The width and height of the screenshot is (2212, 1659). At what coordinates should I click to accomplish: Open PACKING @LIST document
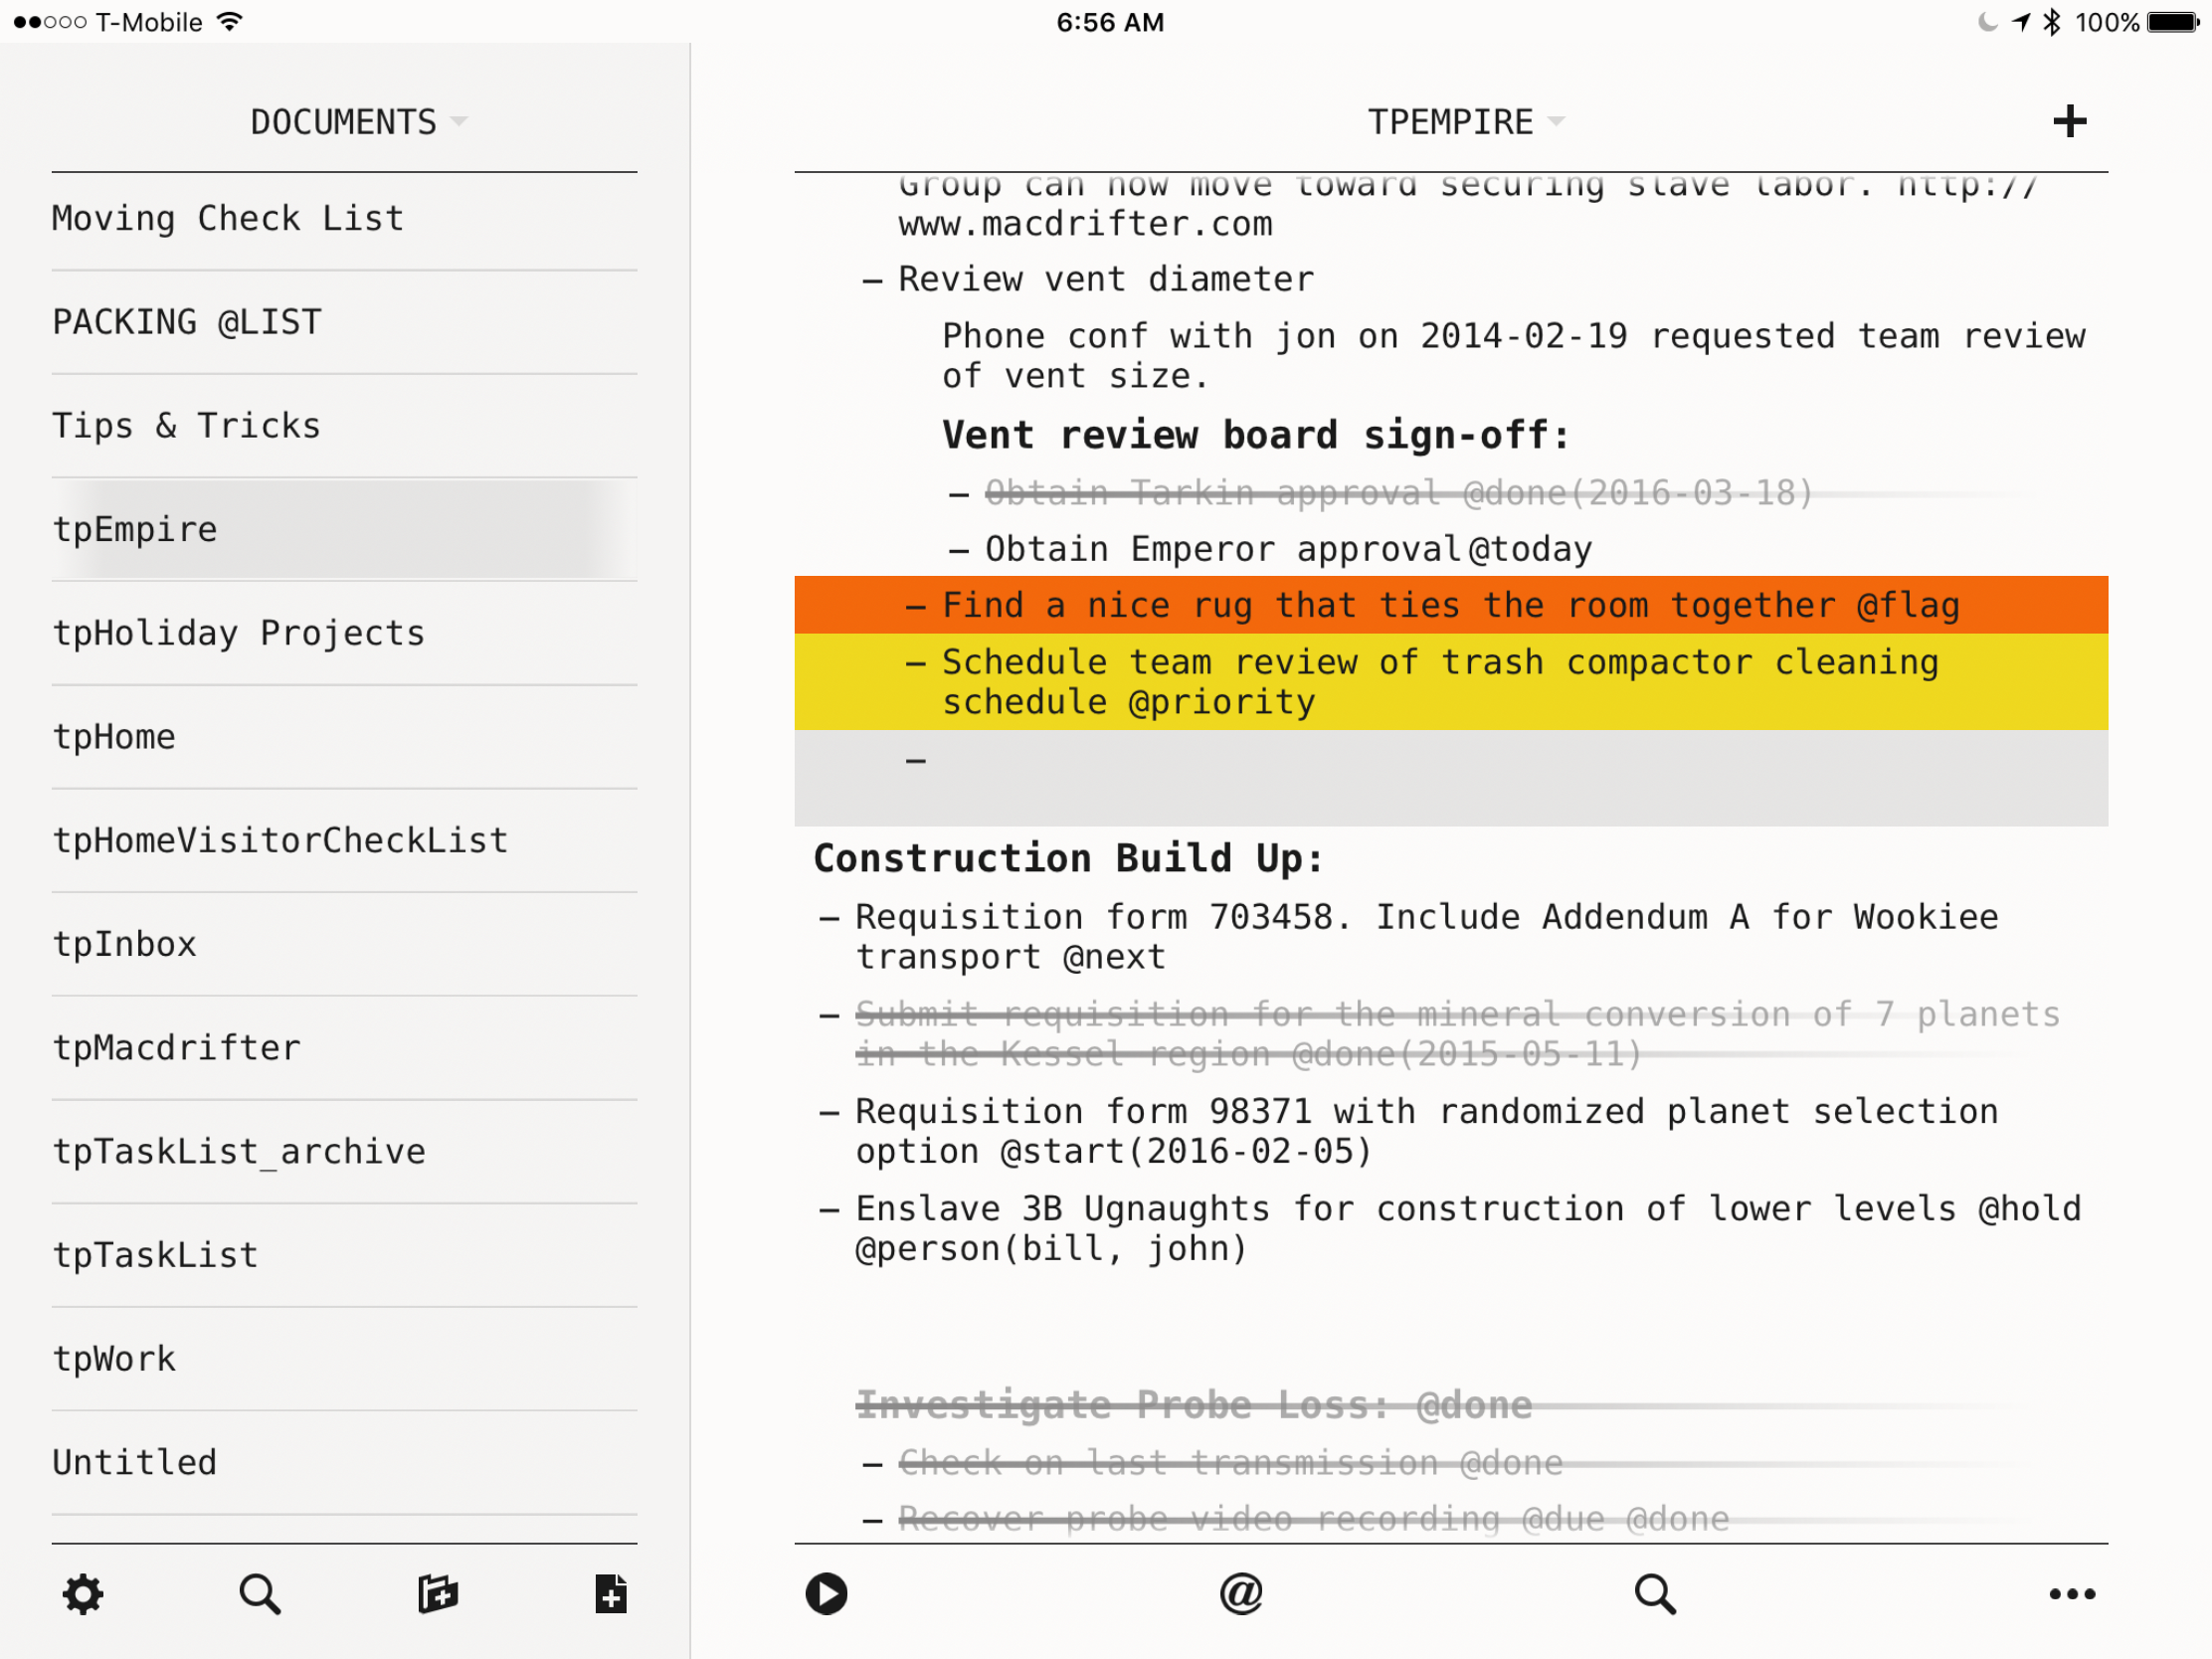pyautogui.click(x=344, y=322)
